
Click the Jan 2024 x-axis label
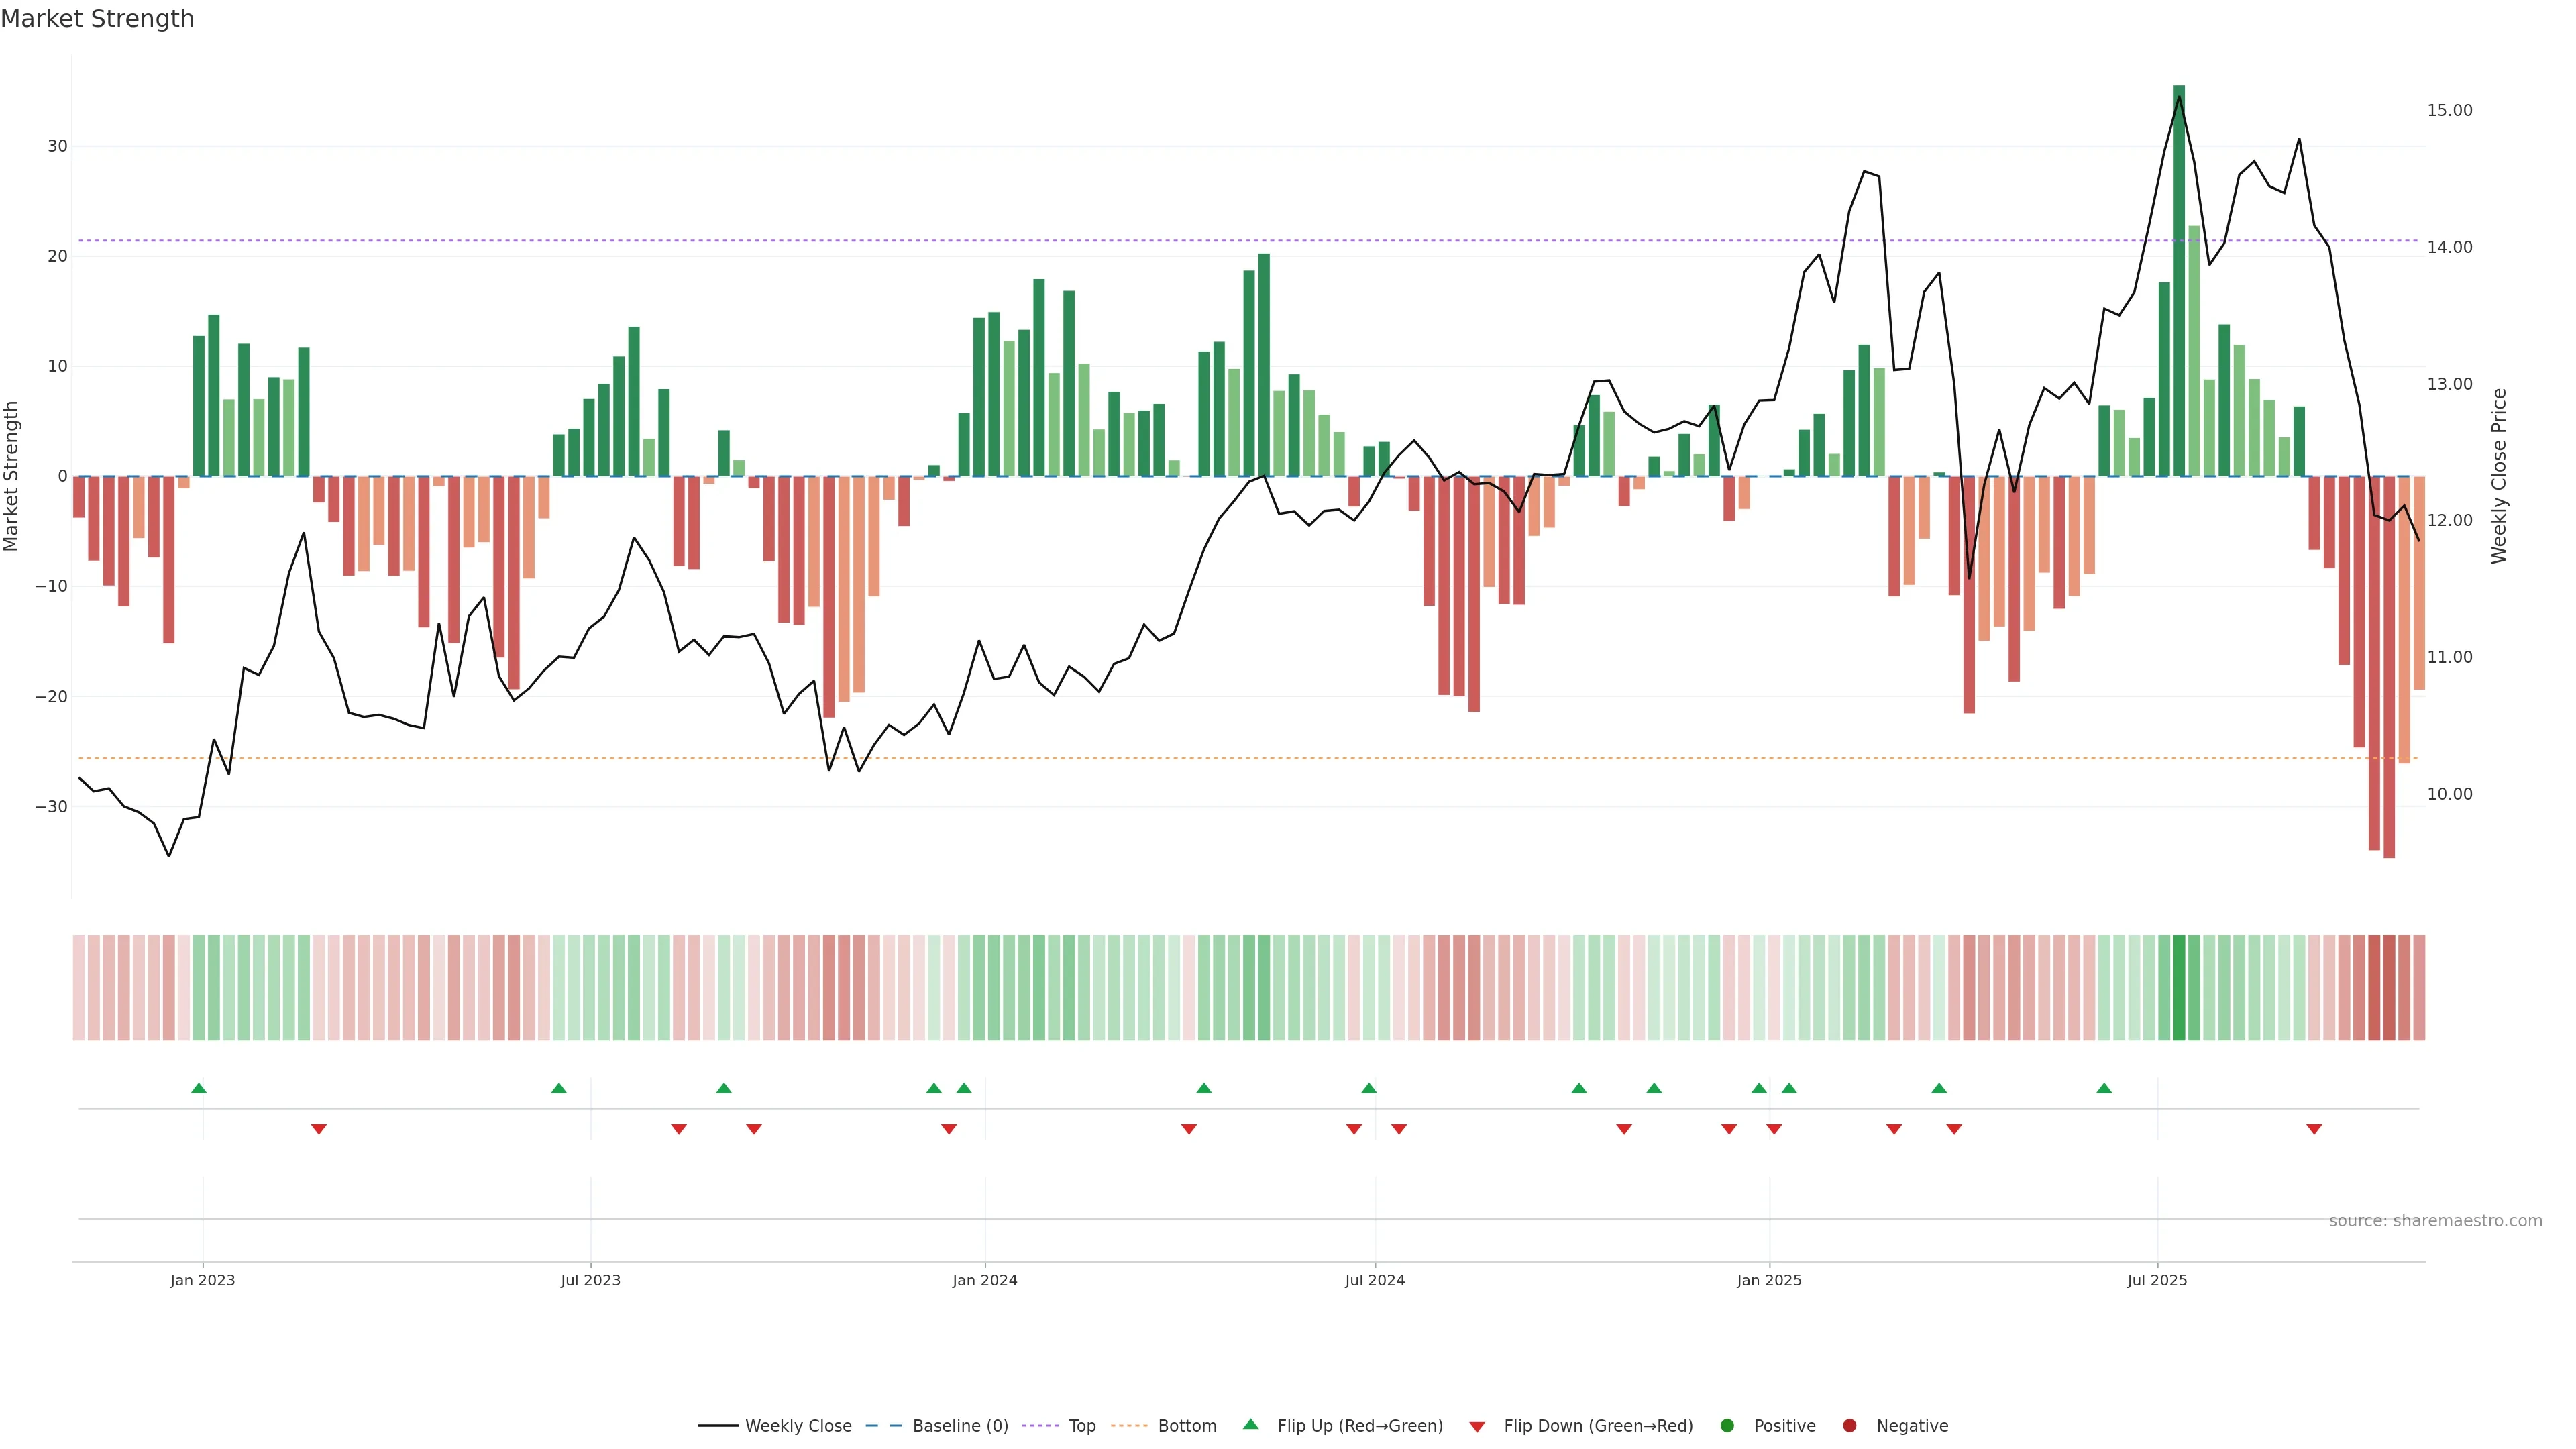[985, 1280]
